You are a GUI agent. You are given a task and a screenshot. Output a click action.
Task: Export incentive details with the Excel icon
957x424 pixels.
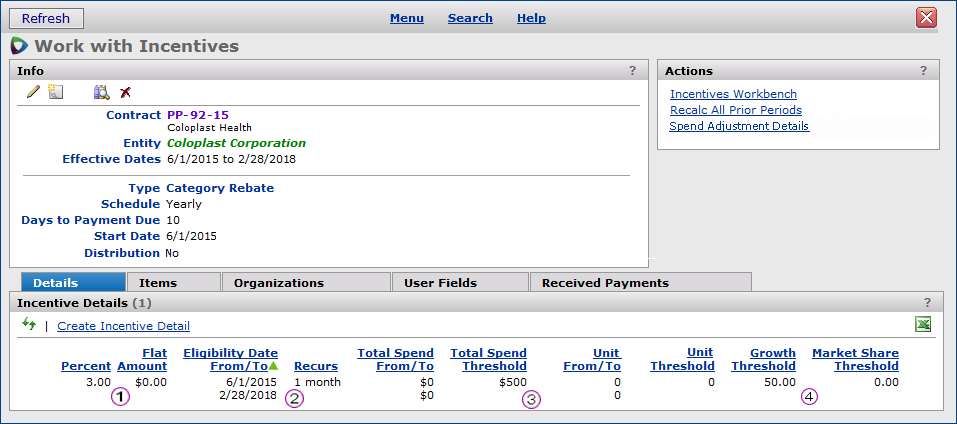[x=923, y=325]
